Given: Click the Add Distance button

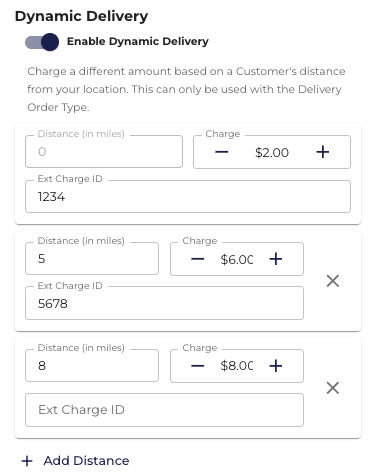Looking at the screenshot, I should 75,461.
